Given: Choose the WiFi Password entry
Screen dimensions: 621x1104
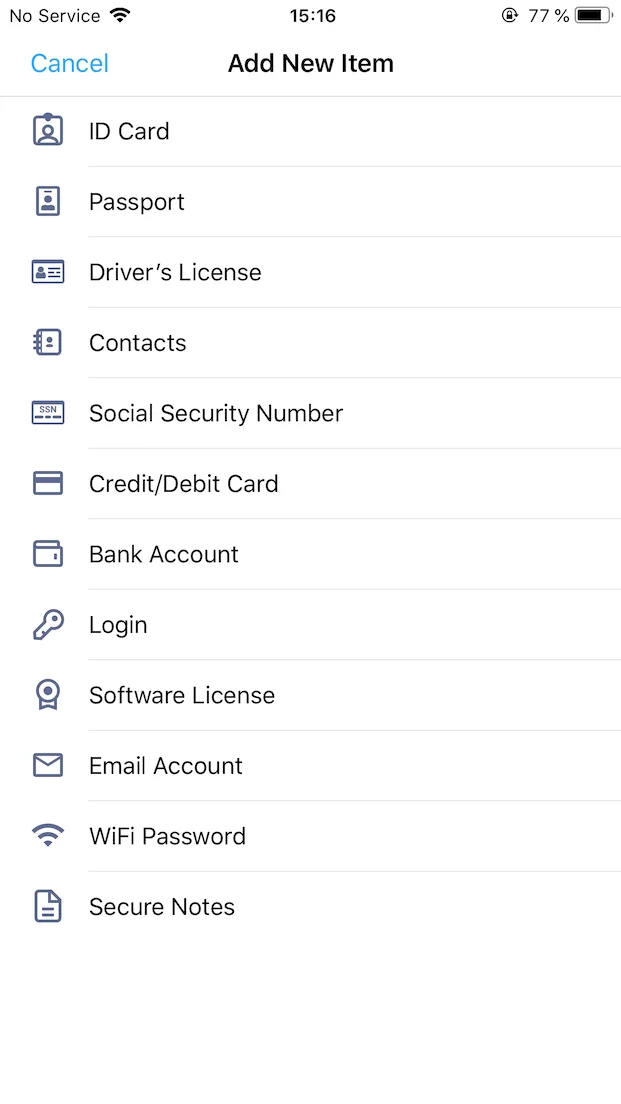Looking at the screenshot, I should pos(167,836).
